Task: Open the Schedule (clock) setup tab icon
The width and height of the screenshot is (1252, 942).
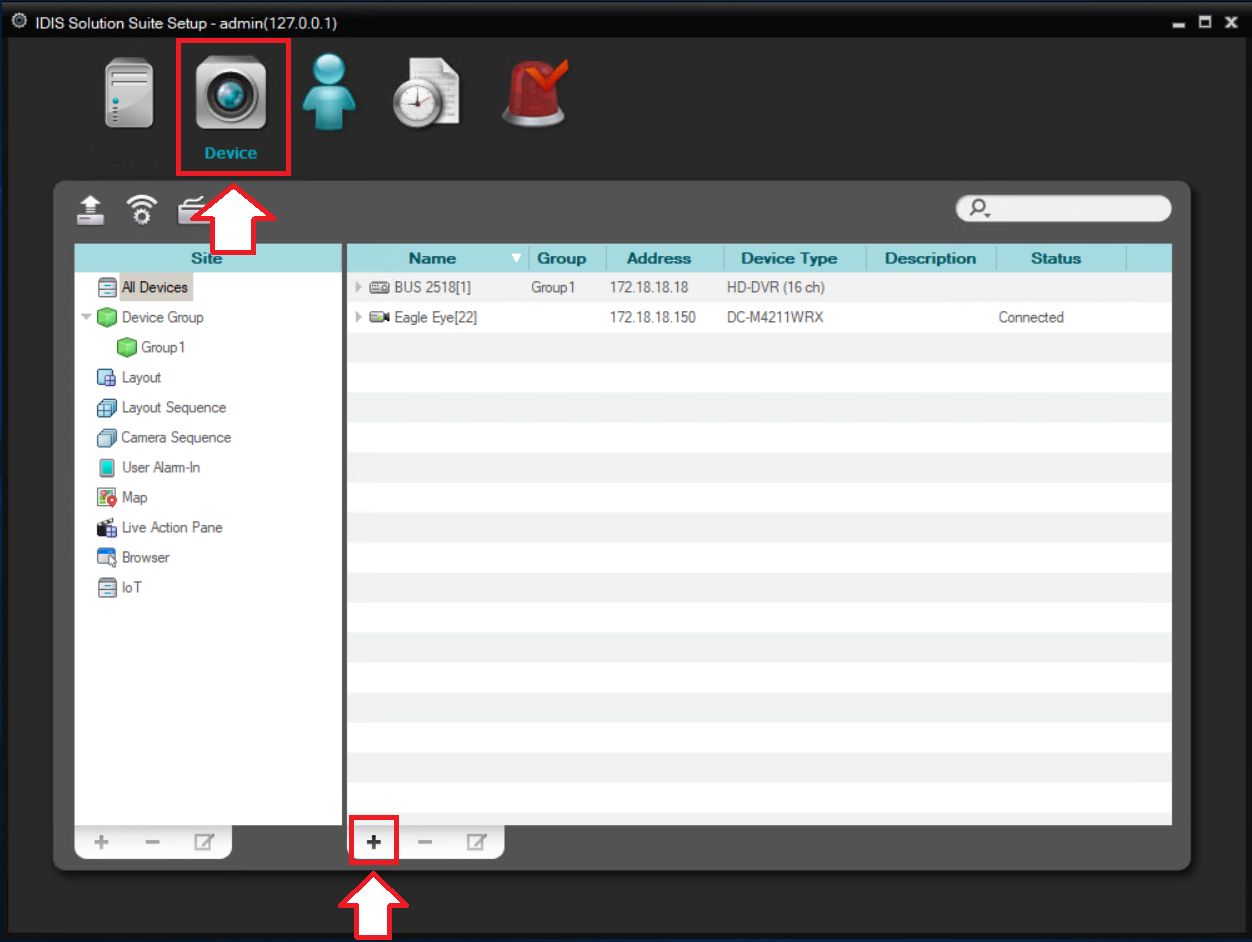Action: coord(426,94)
